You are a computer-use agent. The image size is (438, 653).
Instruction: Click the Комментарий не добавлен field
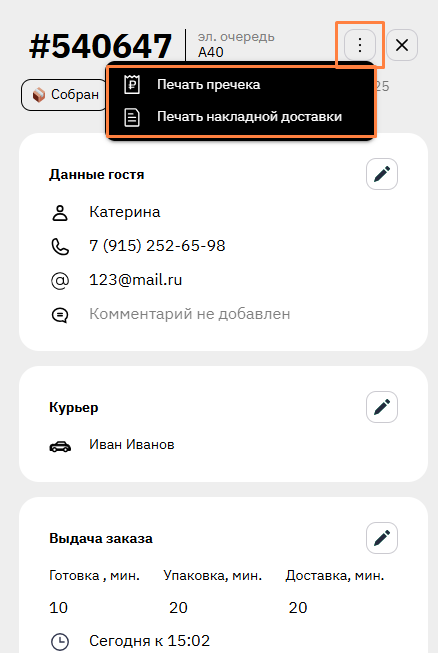coord(189,314)
